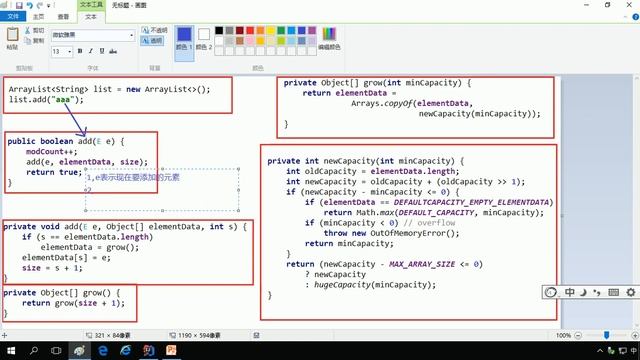Open Task View on the taskbar

tap(56, 351)
